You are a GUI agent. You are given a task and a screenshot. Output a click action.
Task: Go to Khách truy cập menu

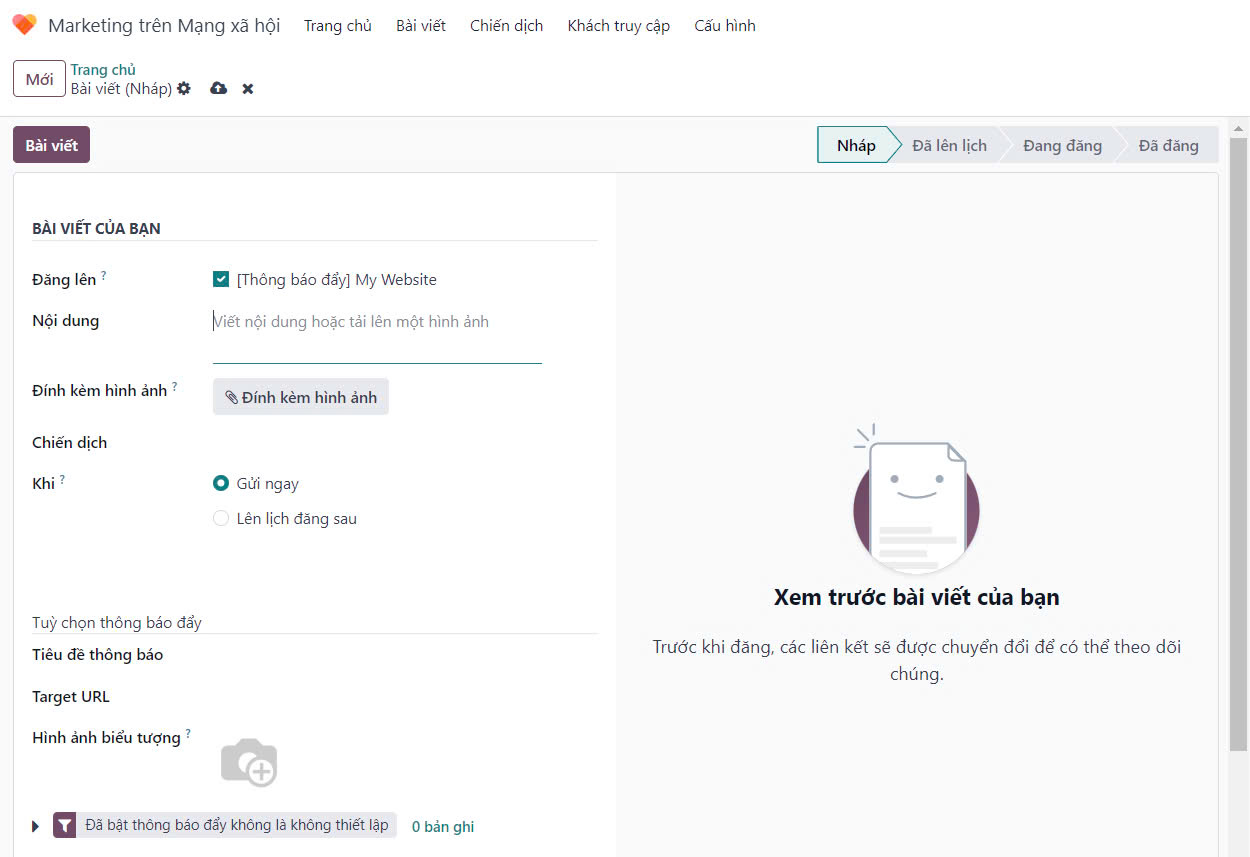(618, 26)
